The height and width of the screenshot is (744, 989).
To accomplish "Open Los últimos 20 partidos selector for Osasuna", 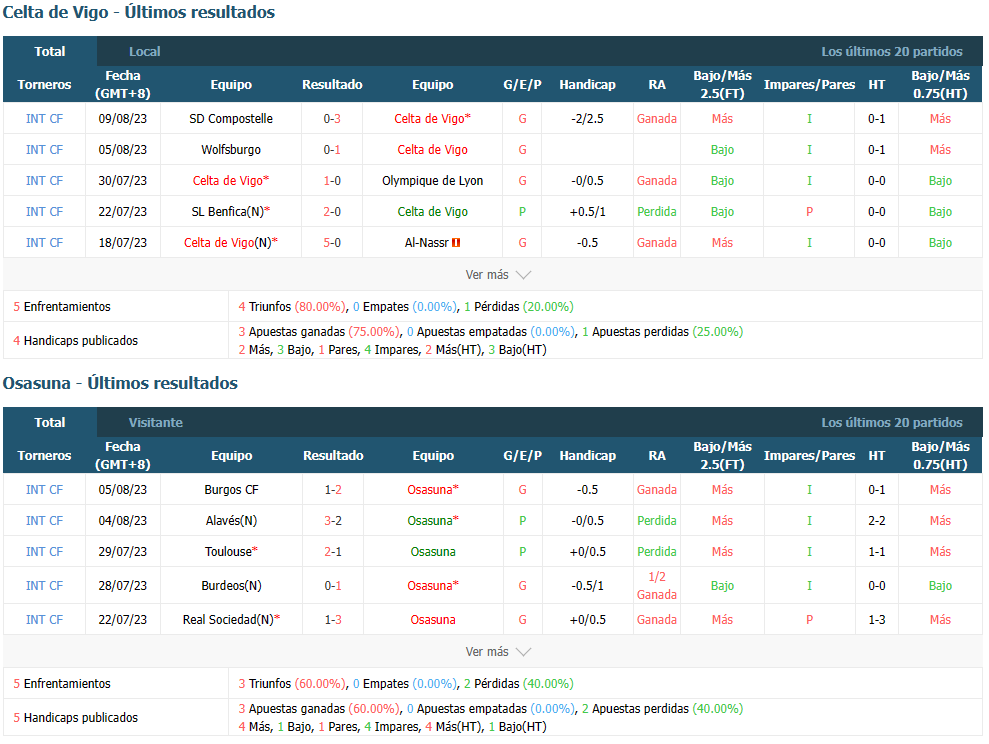I will 892,422.
